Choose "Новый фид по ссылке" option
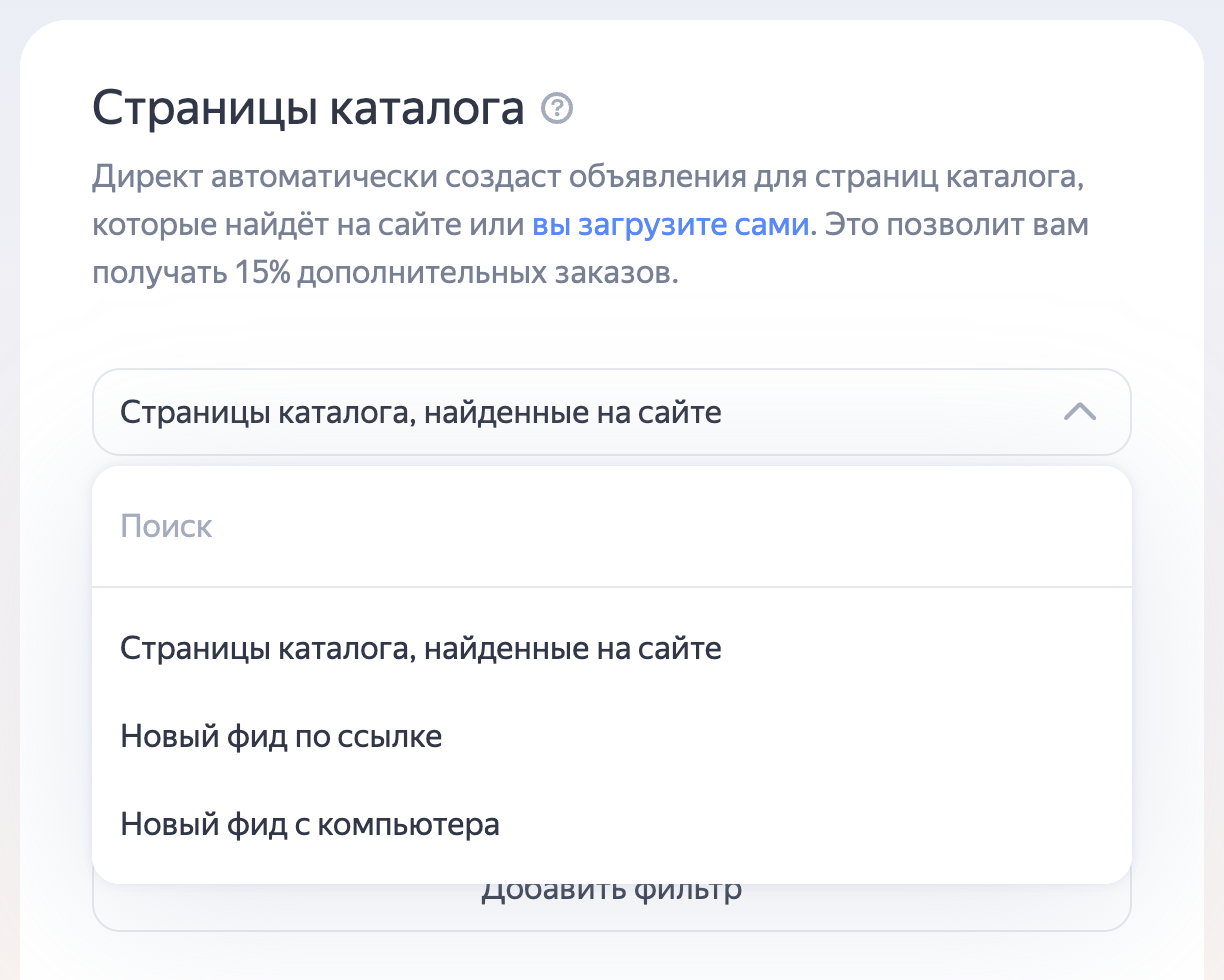 (x=281, y=737)
